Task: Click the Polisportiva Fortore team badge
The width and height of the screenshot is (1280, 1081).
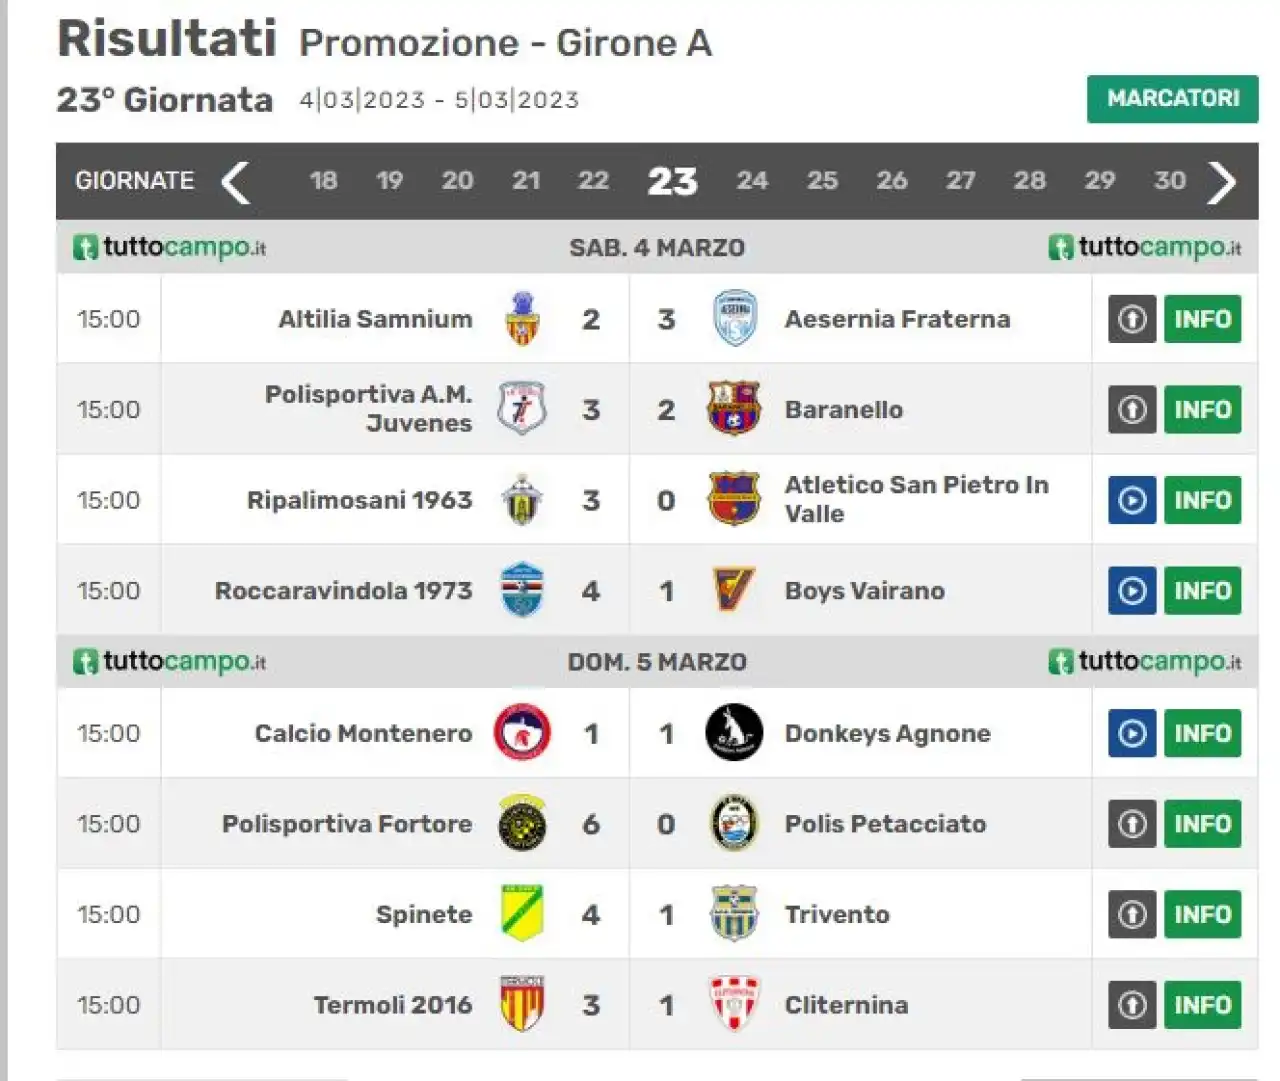Action: tap(522, 823)
